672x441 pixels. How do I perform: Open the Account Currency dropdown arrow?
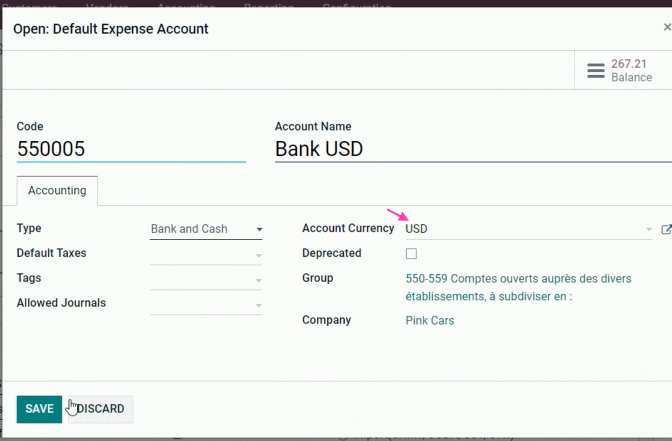click(x=648, y=229)
